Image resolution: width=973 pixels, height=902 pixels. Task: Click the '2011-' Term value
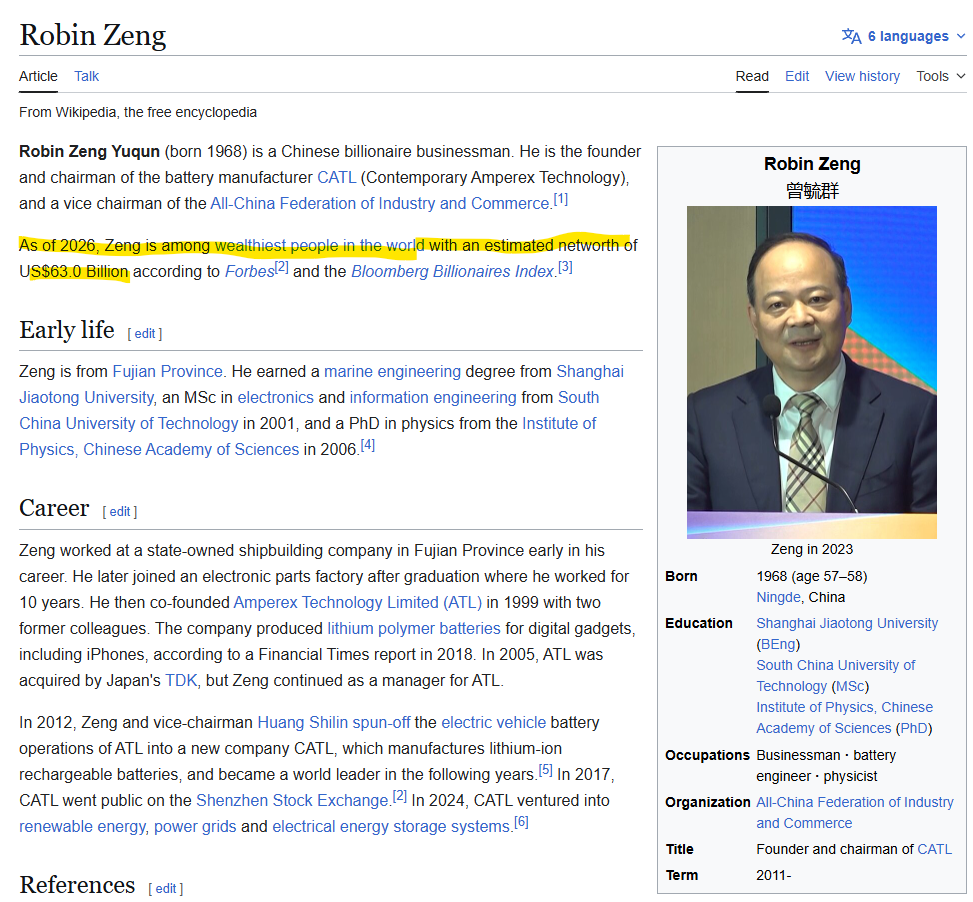773,876
